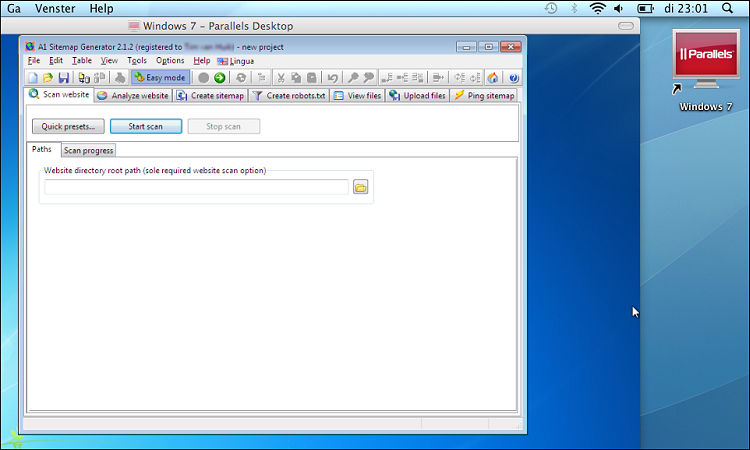Screen dimensions: 750x450
Task: Click the Stop scan button
Action: click(x=224, y=126)
